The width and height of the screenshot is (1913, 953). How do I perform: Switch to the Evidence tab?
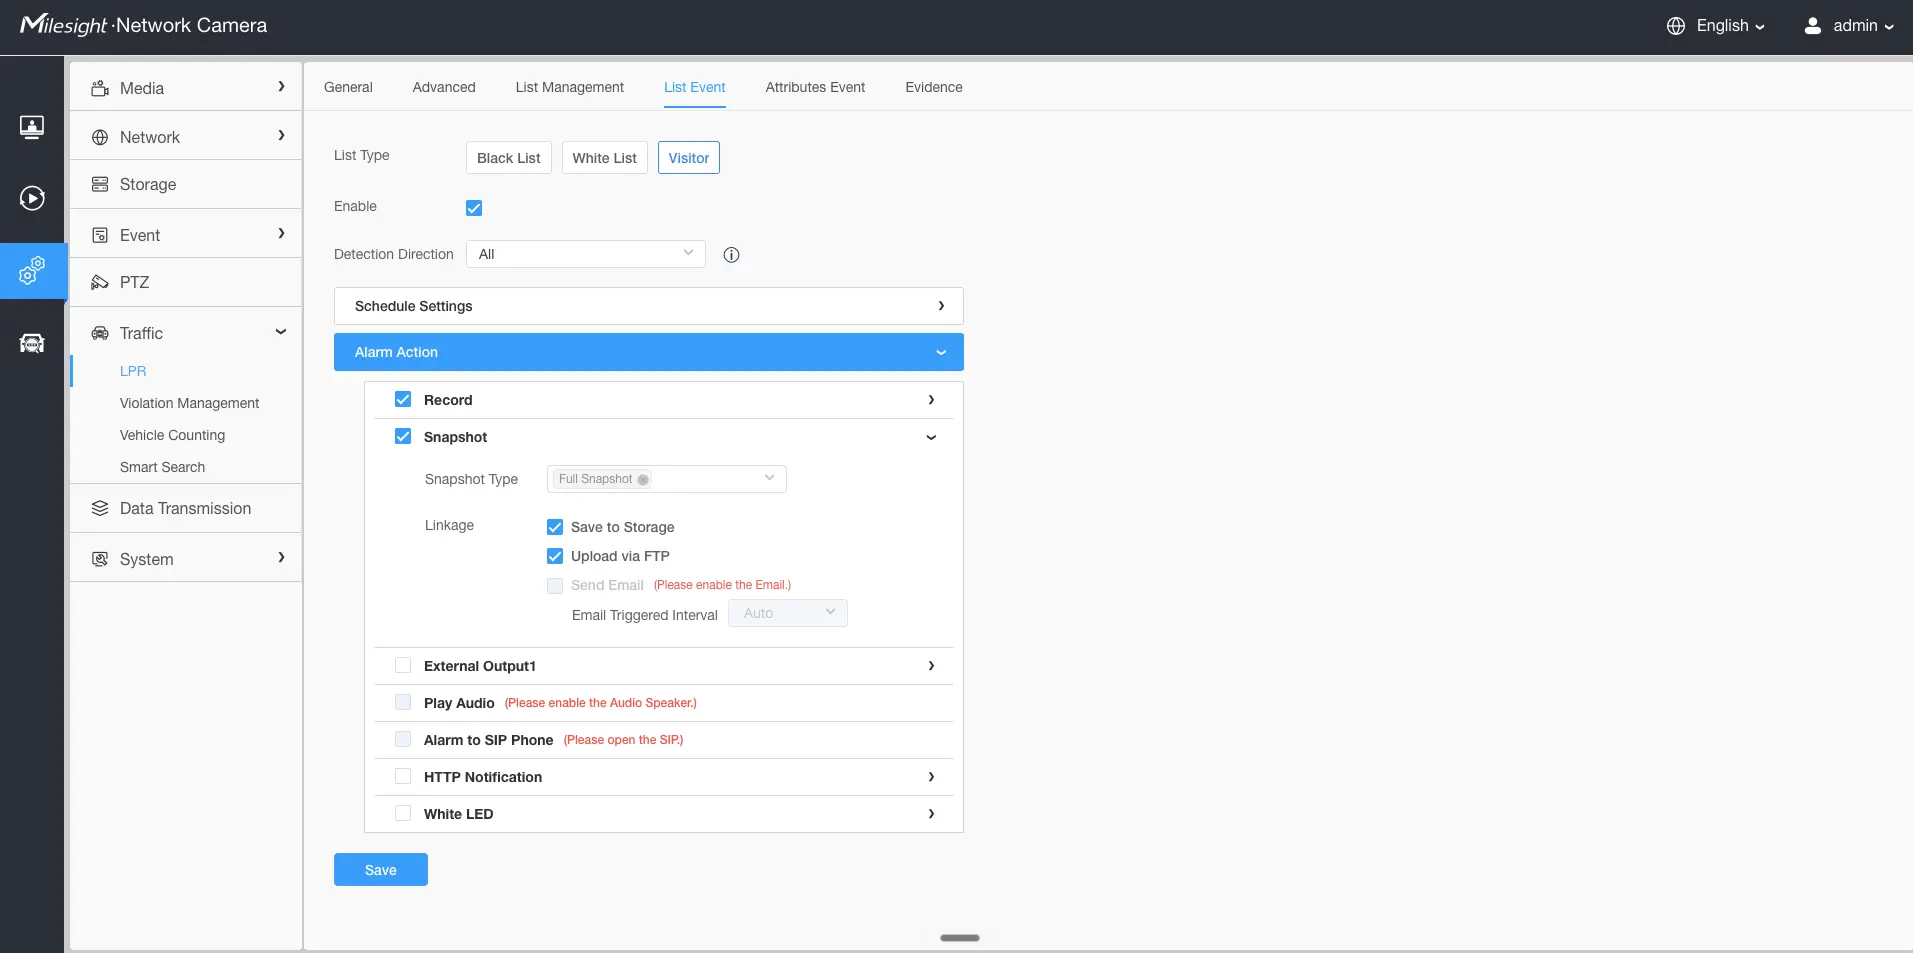point(934,87)
